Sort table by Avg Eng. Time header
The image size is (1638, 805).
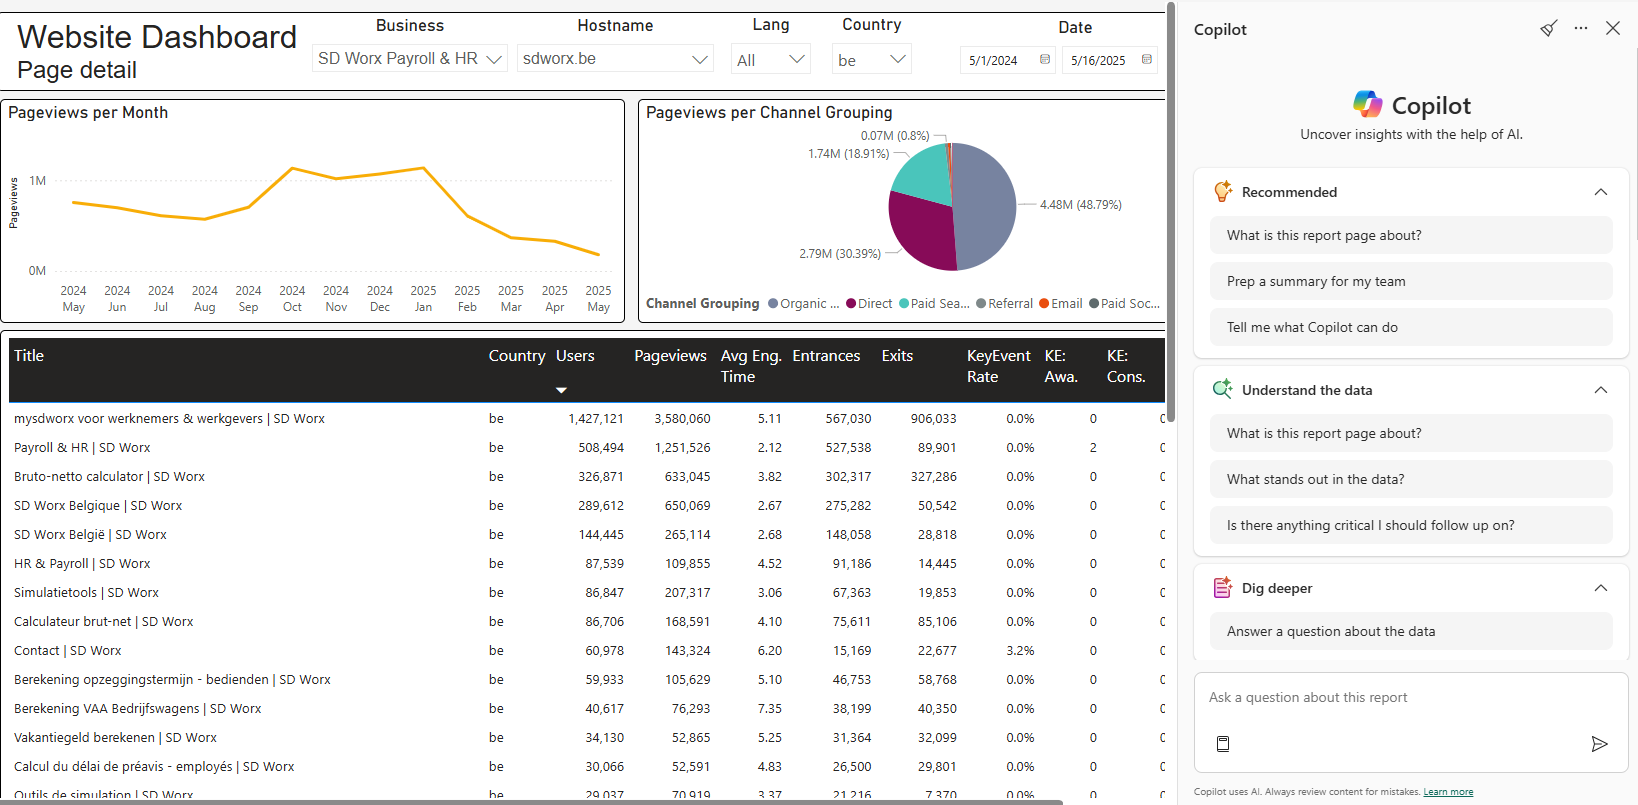751,366
